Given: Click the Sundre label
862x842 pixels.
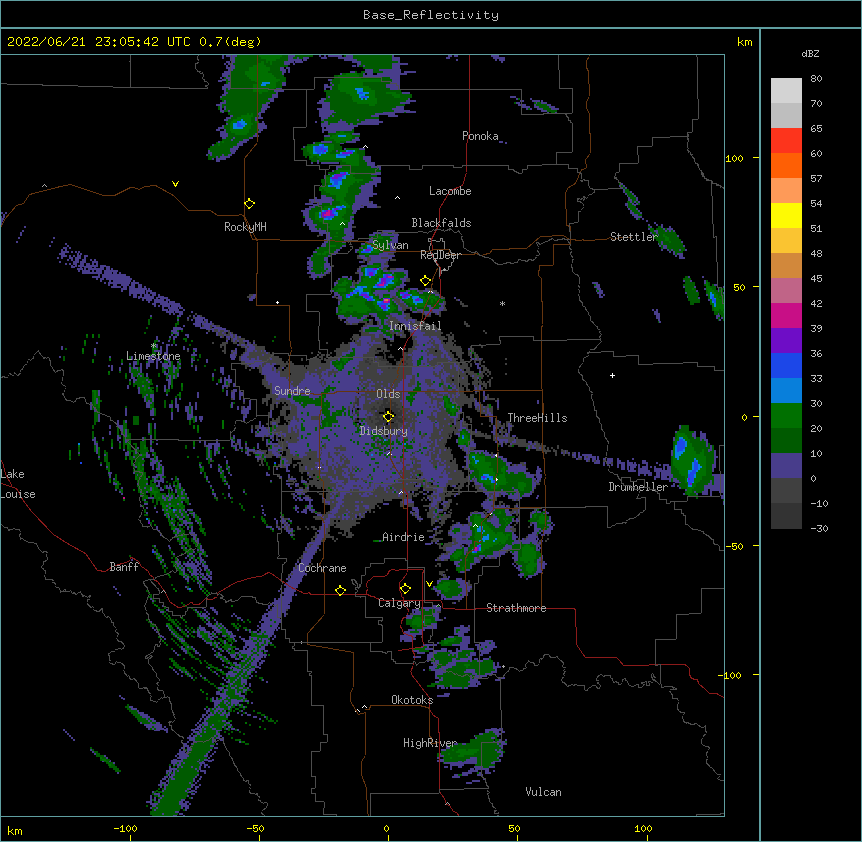Looking at the screenshot, I should (x=292, y=391).
